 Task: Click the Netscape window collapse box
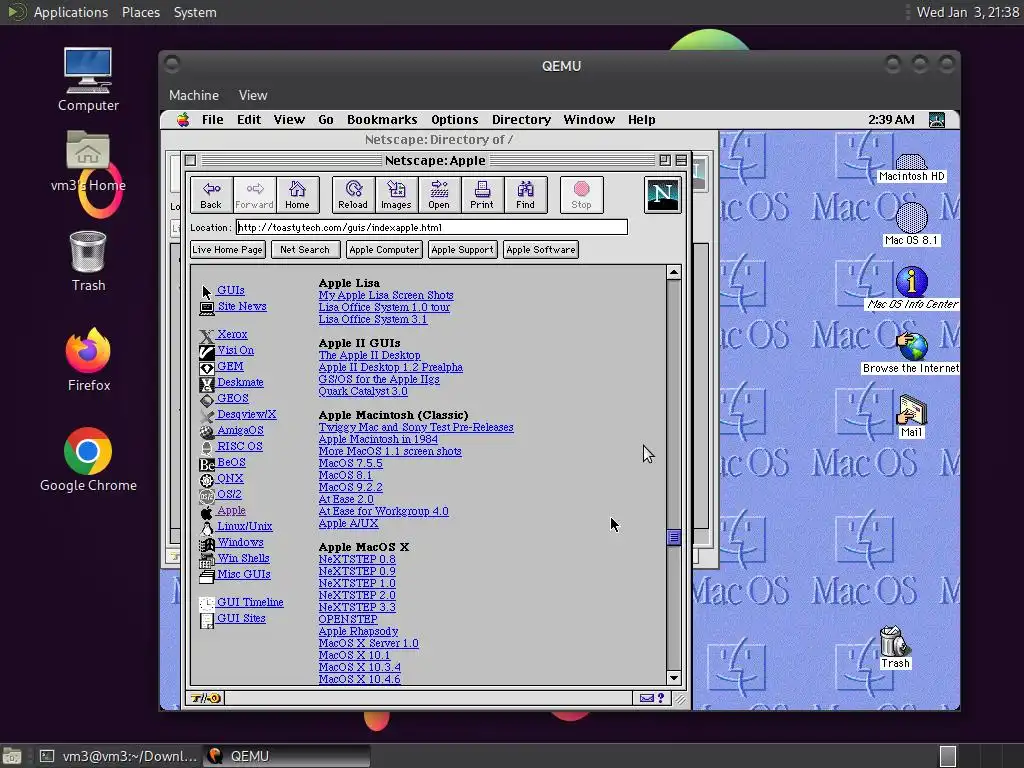click(x=681, y=160)
